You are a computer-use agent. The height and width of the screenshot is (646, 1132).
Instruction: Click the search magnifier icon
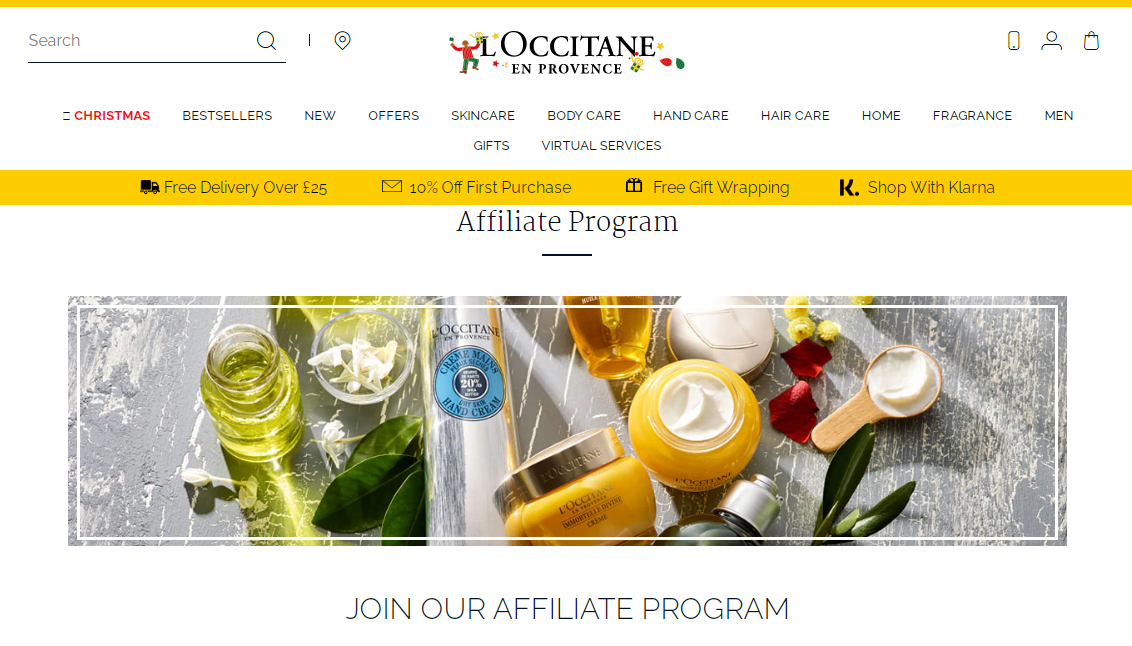click(x=266, y=40)
